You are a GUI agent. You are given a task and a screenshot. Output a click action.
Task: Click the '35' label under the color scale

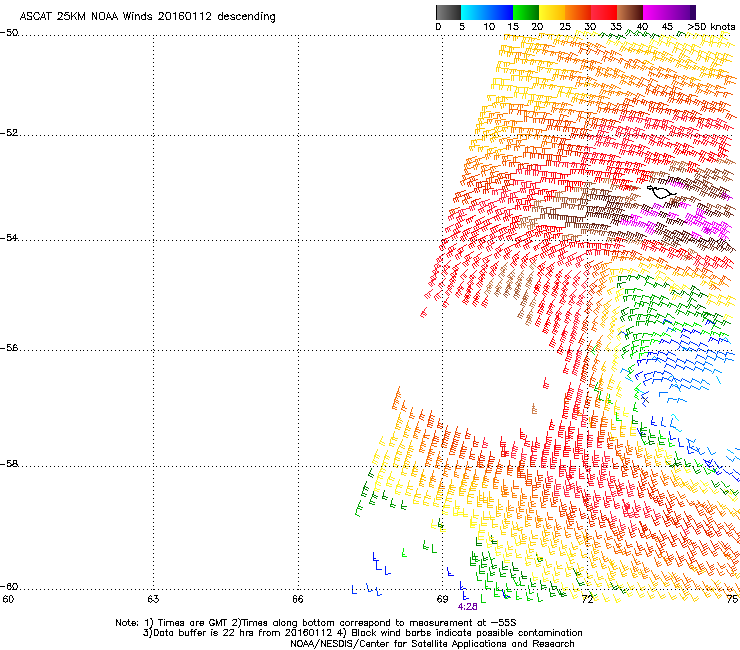click(x=616, y=27)
